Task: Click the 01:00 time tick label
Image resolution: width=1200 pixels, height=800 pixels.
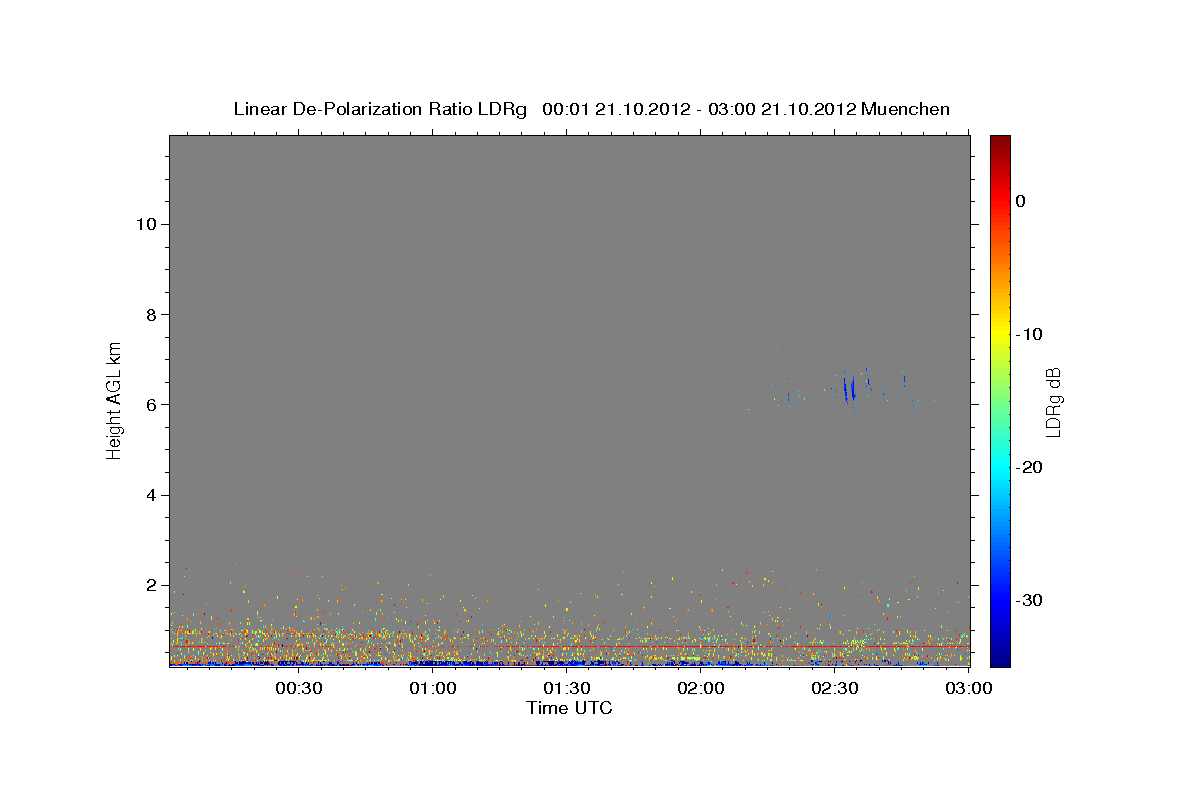Action: pyautogui.click(x=432, y=688)
